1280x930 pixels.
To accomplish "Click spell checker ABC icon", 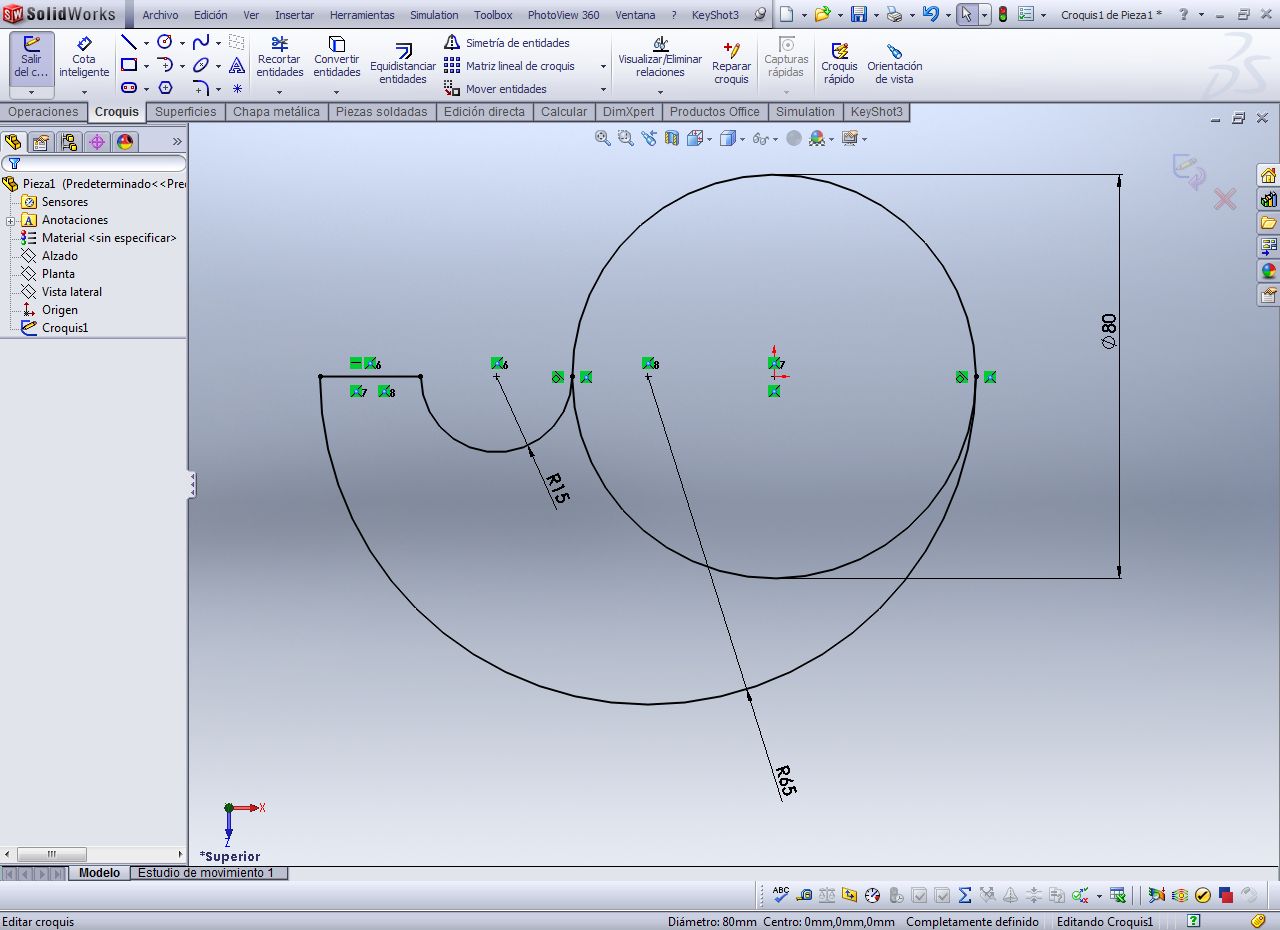I will pyautogui.click(x=781, y=895).
